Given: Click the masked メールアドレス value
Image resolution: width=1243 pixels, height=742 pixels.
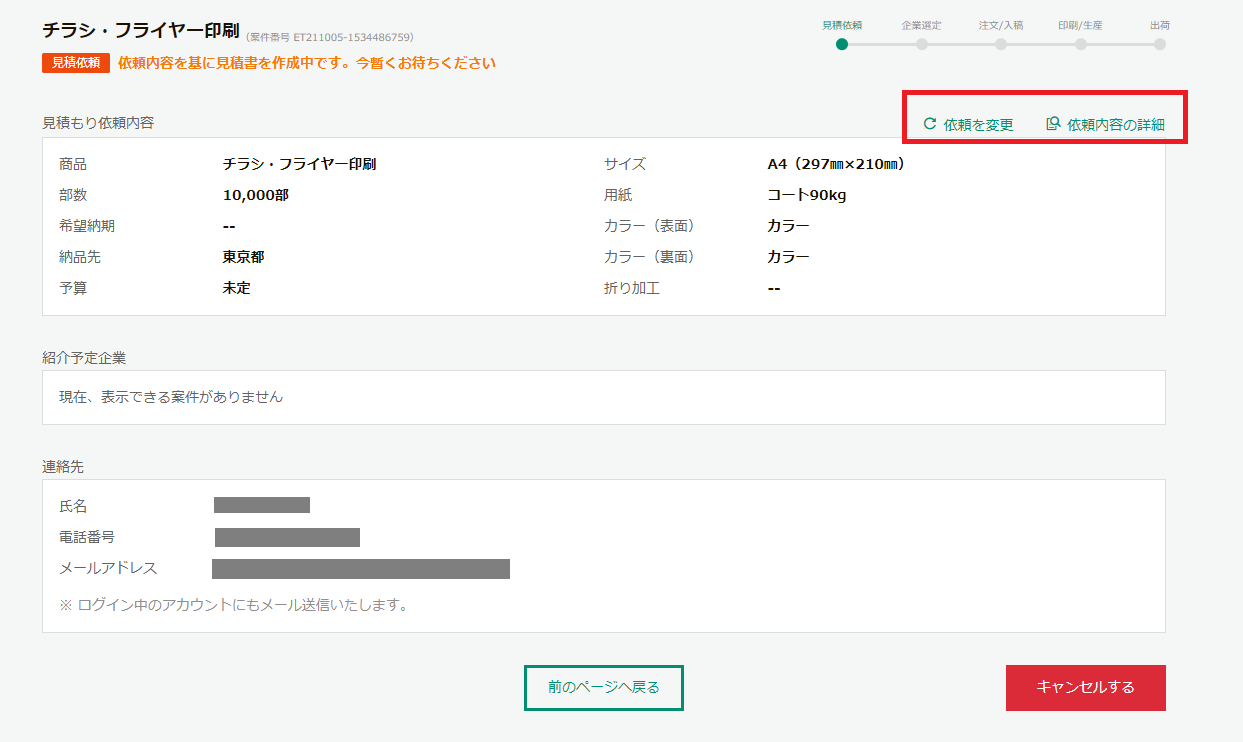Looking at the screenshot, I should click(x=360, y=569).
